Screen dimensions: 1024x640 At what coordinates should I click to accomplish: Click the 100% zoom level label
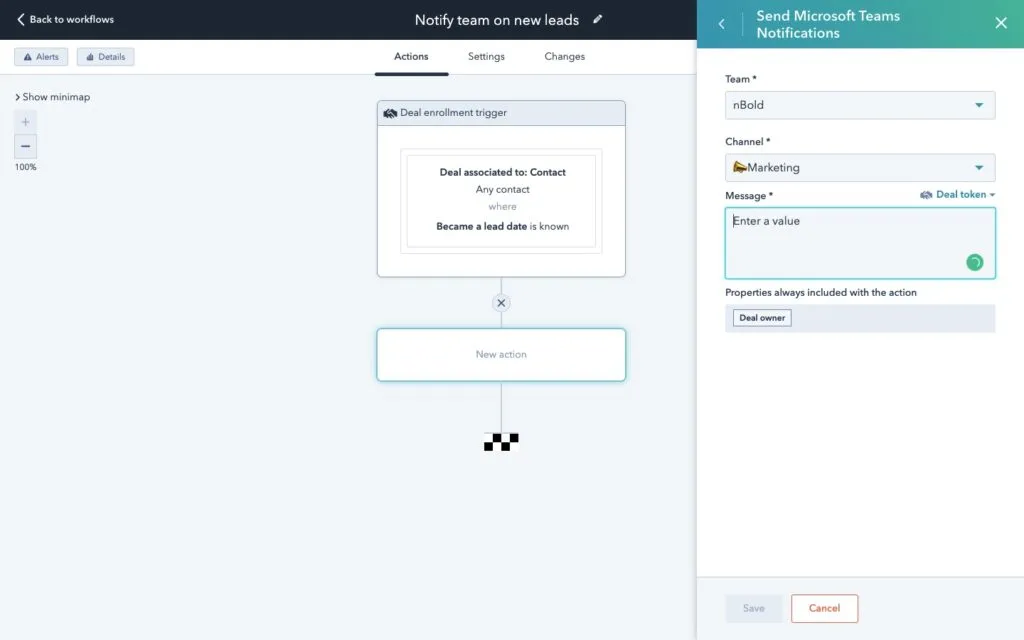[x=25, y=167]
